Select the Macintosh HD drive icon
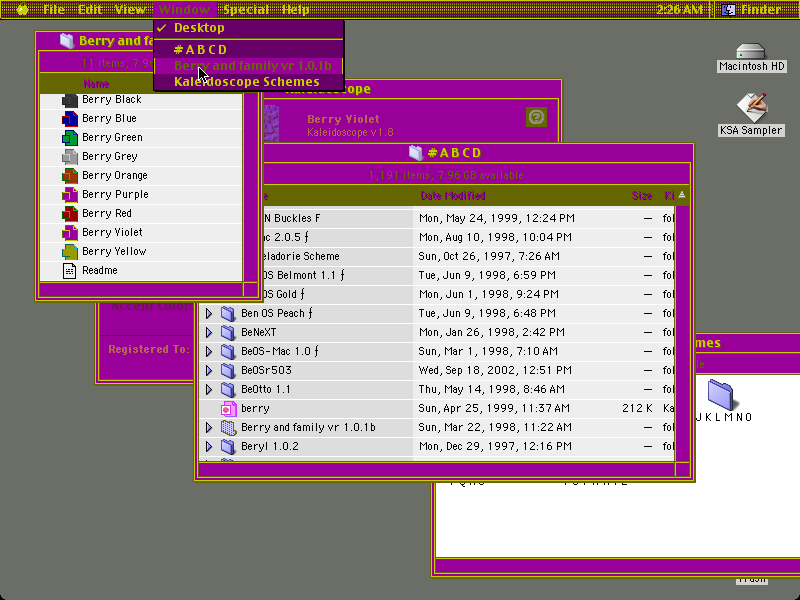Image resolution: width=800 pixels, height=600 pixels. tap(751, 52)
